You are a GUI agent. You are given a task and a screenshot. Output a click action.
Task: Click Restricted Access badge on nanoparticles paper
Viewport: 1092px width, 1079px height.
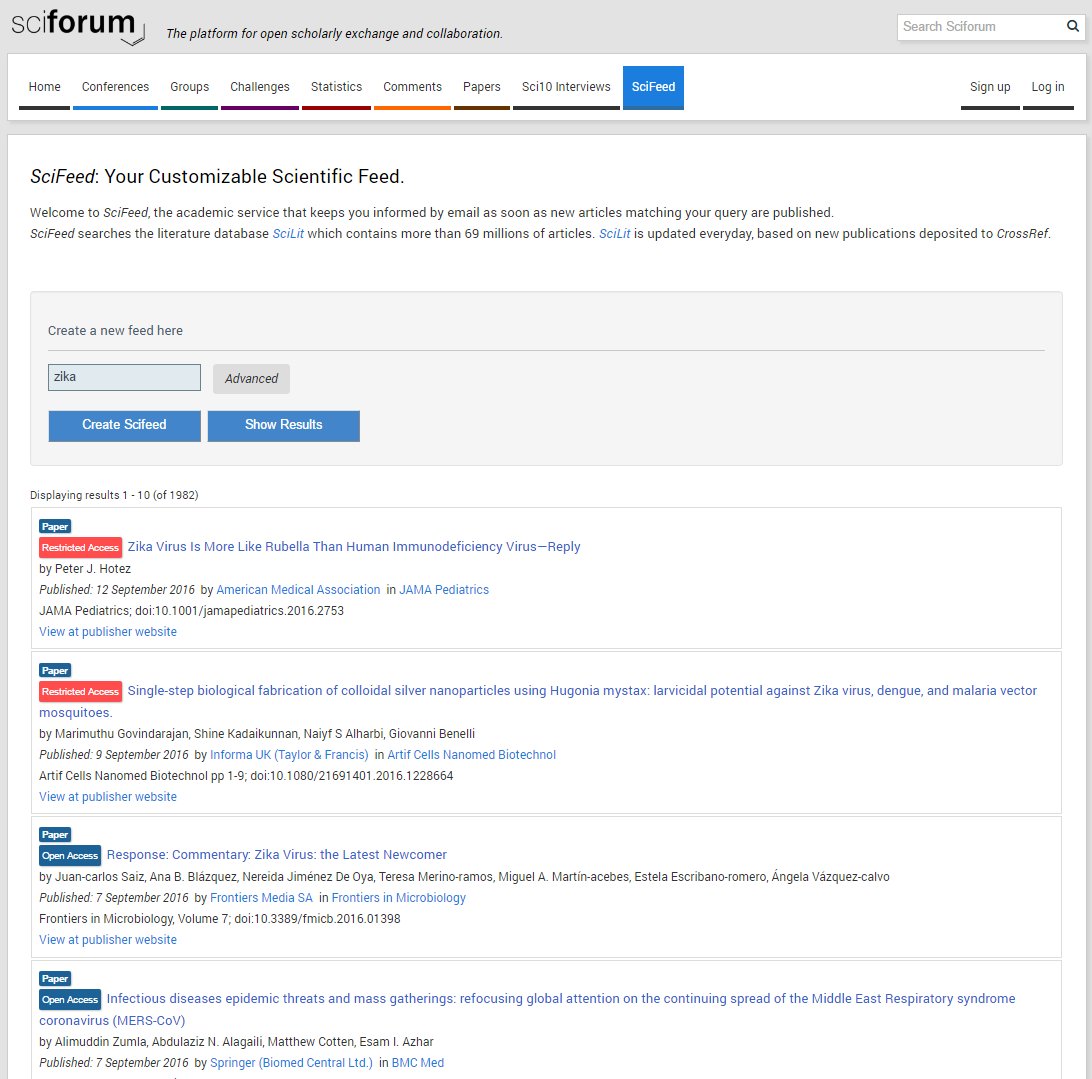point(80,692)
